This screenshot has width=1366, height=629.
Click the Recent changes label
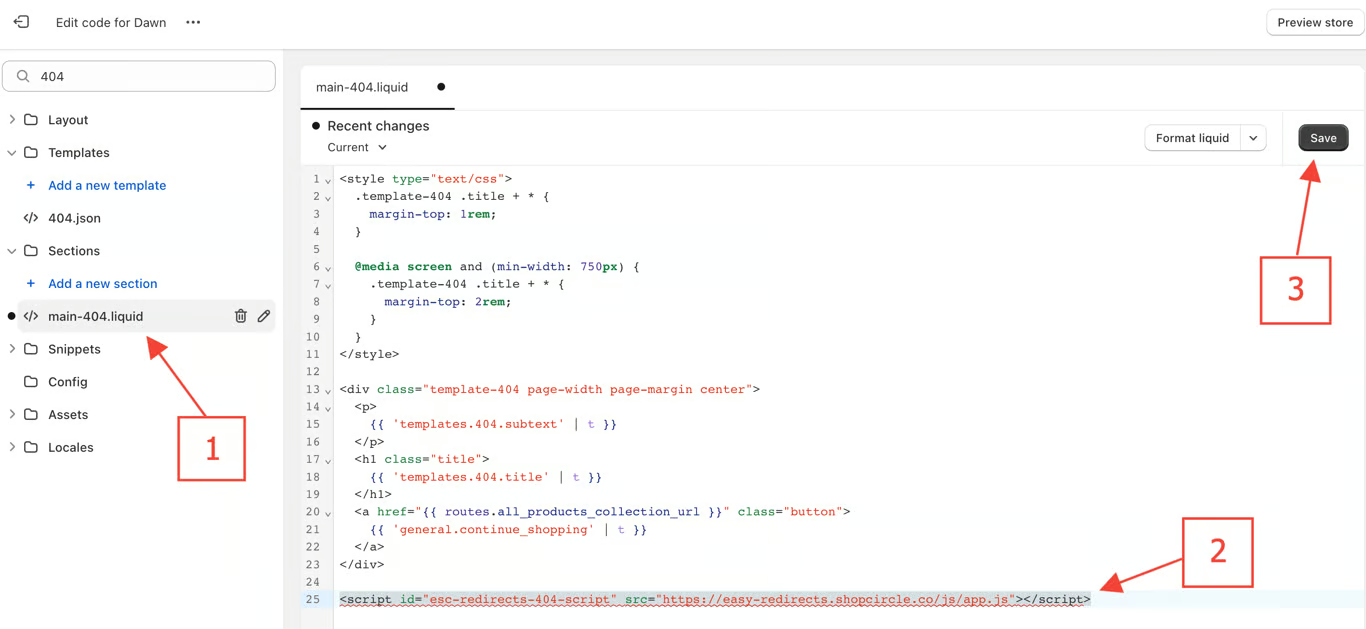[378, 126]
